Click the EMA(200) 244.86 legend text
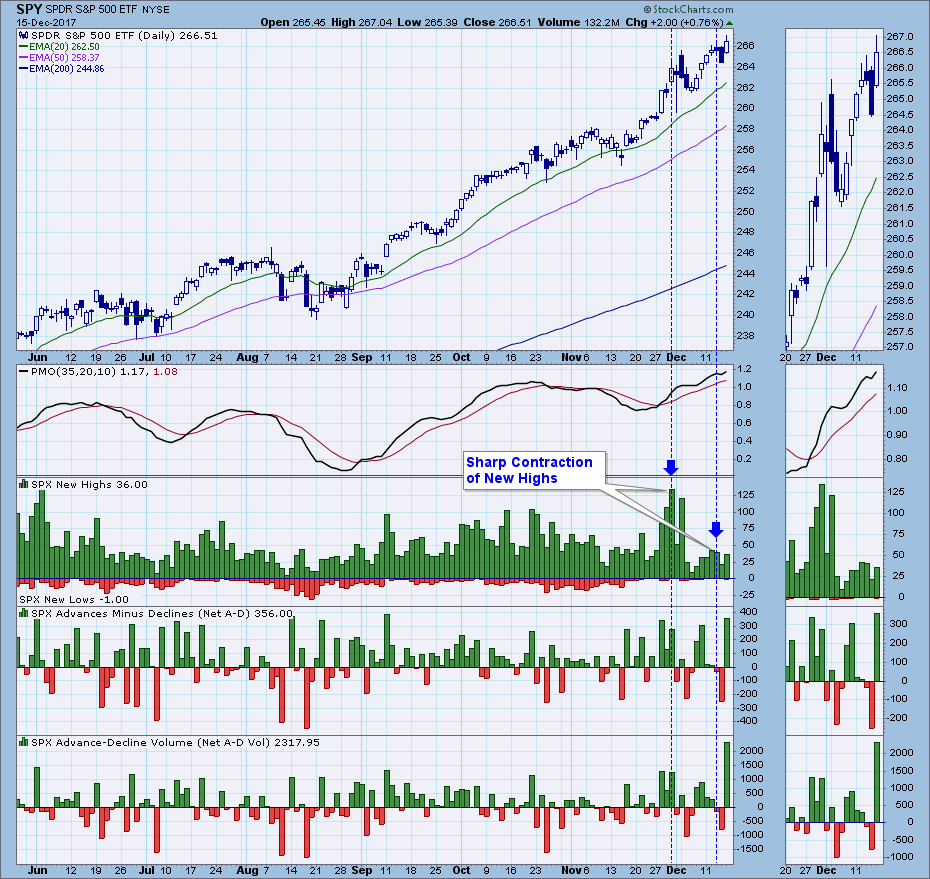The width and height of the screenshot is (930, 879). [x=66, y=69]
